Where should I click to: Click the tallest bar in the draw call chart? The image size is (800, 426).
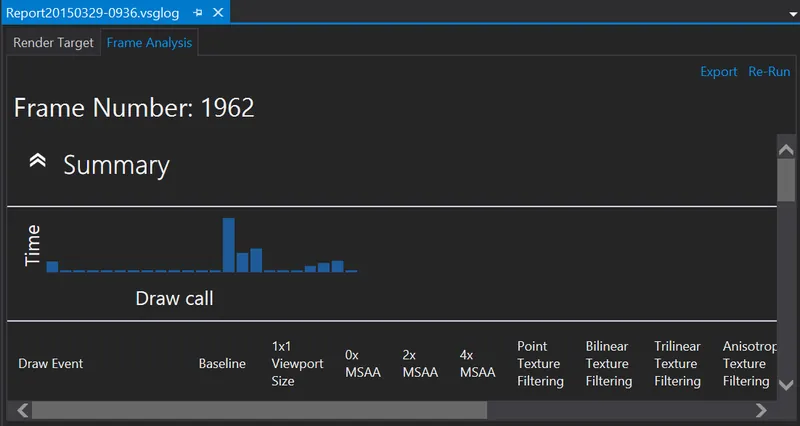[x=229, y=245]
